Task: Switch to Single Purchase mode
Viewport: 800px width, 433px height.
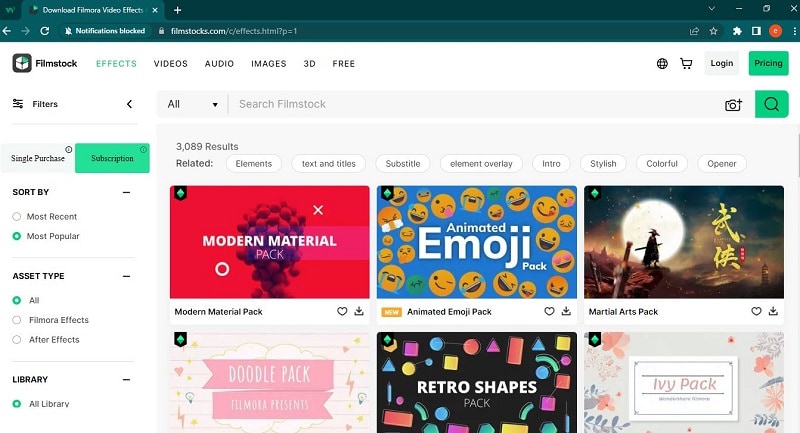Action: click(38, 158)
